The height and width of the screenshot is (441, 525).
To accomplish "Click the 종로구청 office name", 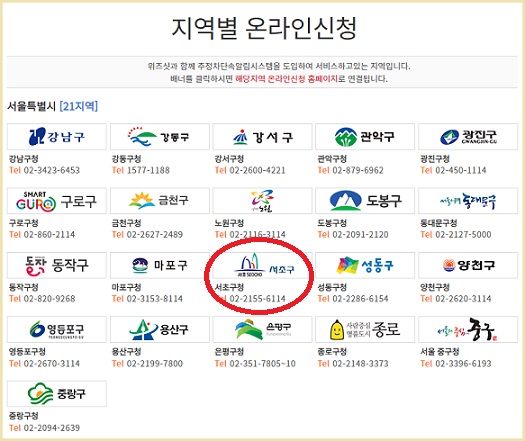I will pyautogui.click(x=332, y=352).
